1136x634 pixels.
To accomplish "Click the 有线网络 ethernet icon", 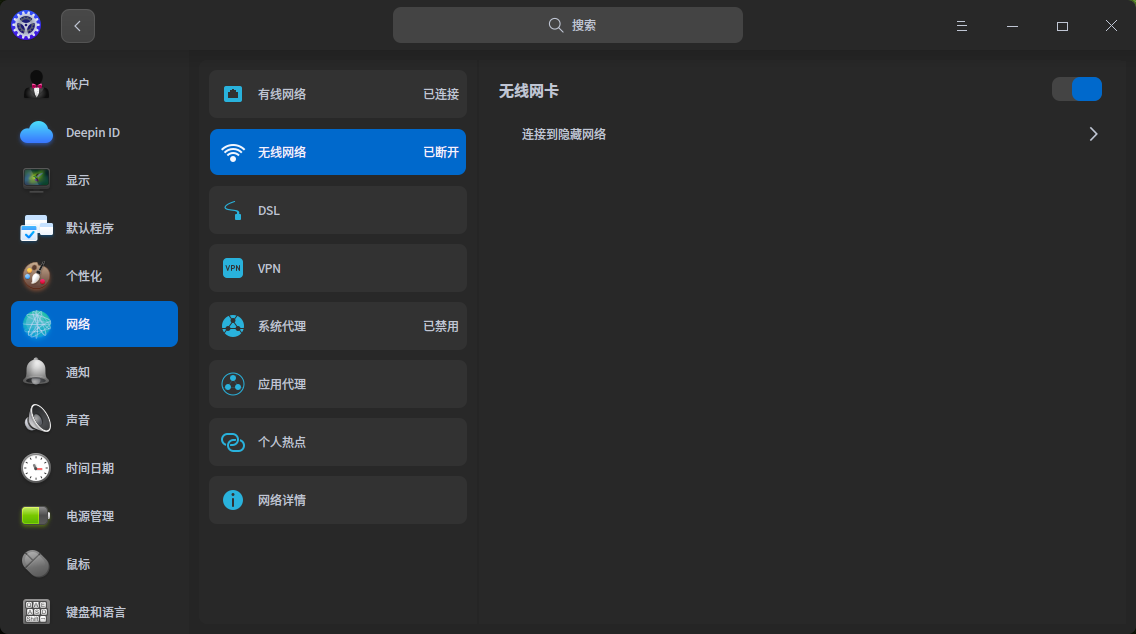I will (233, 94).
